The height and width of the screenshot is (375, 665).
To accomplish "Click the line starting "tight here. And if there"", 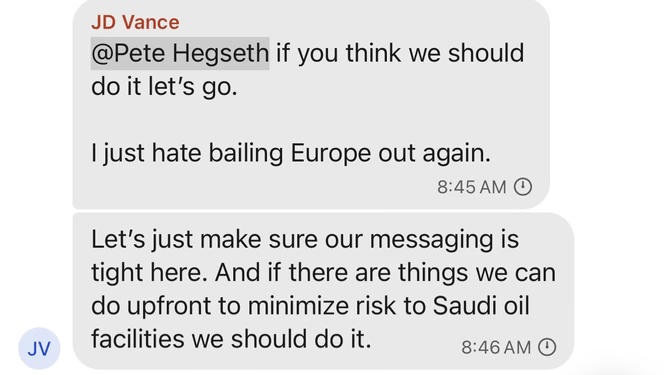I will click(323, 273).
